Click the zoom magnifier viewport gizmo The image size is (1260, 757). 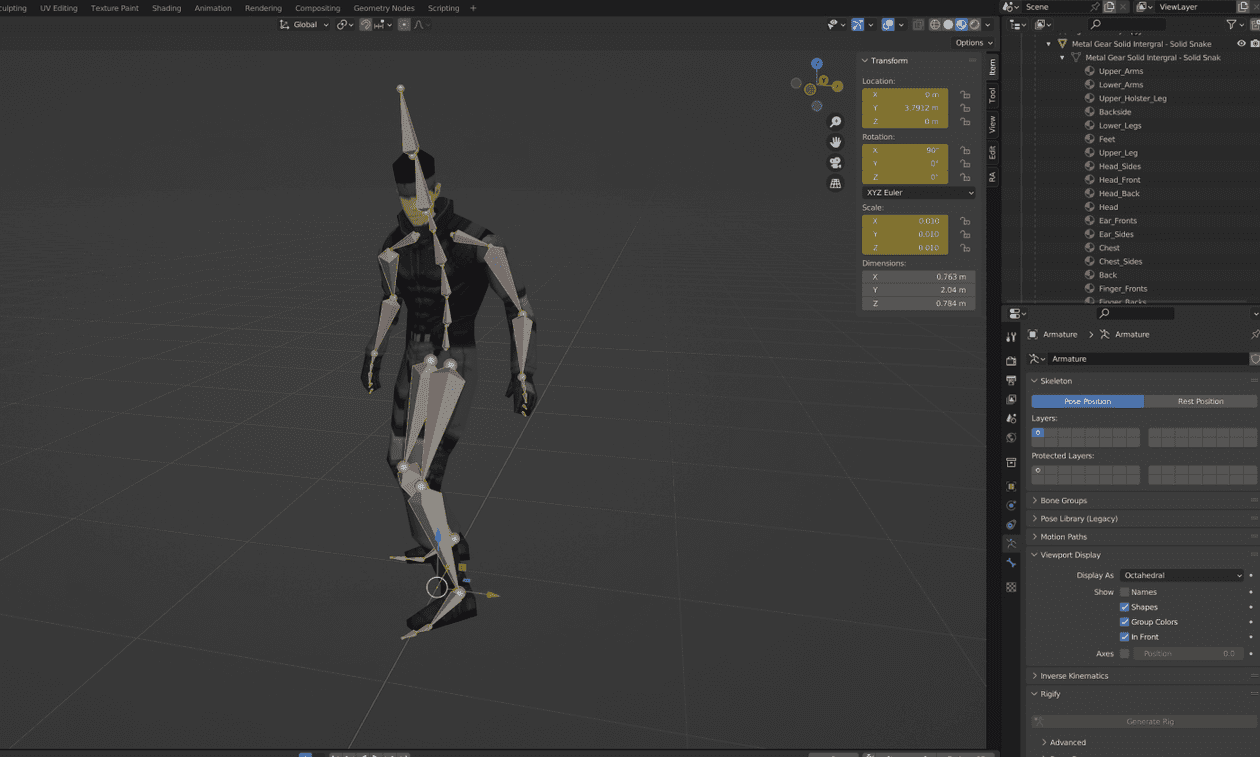click(836, 122)
